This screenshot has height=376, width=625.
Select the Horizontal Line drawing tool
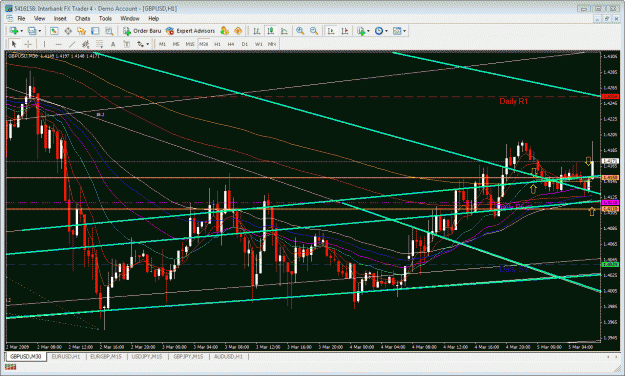pyautogui.click(x=59, y=44)
